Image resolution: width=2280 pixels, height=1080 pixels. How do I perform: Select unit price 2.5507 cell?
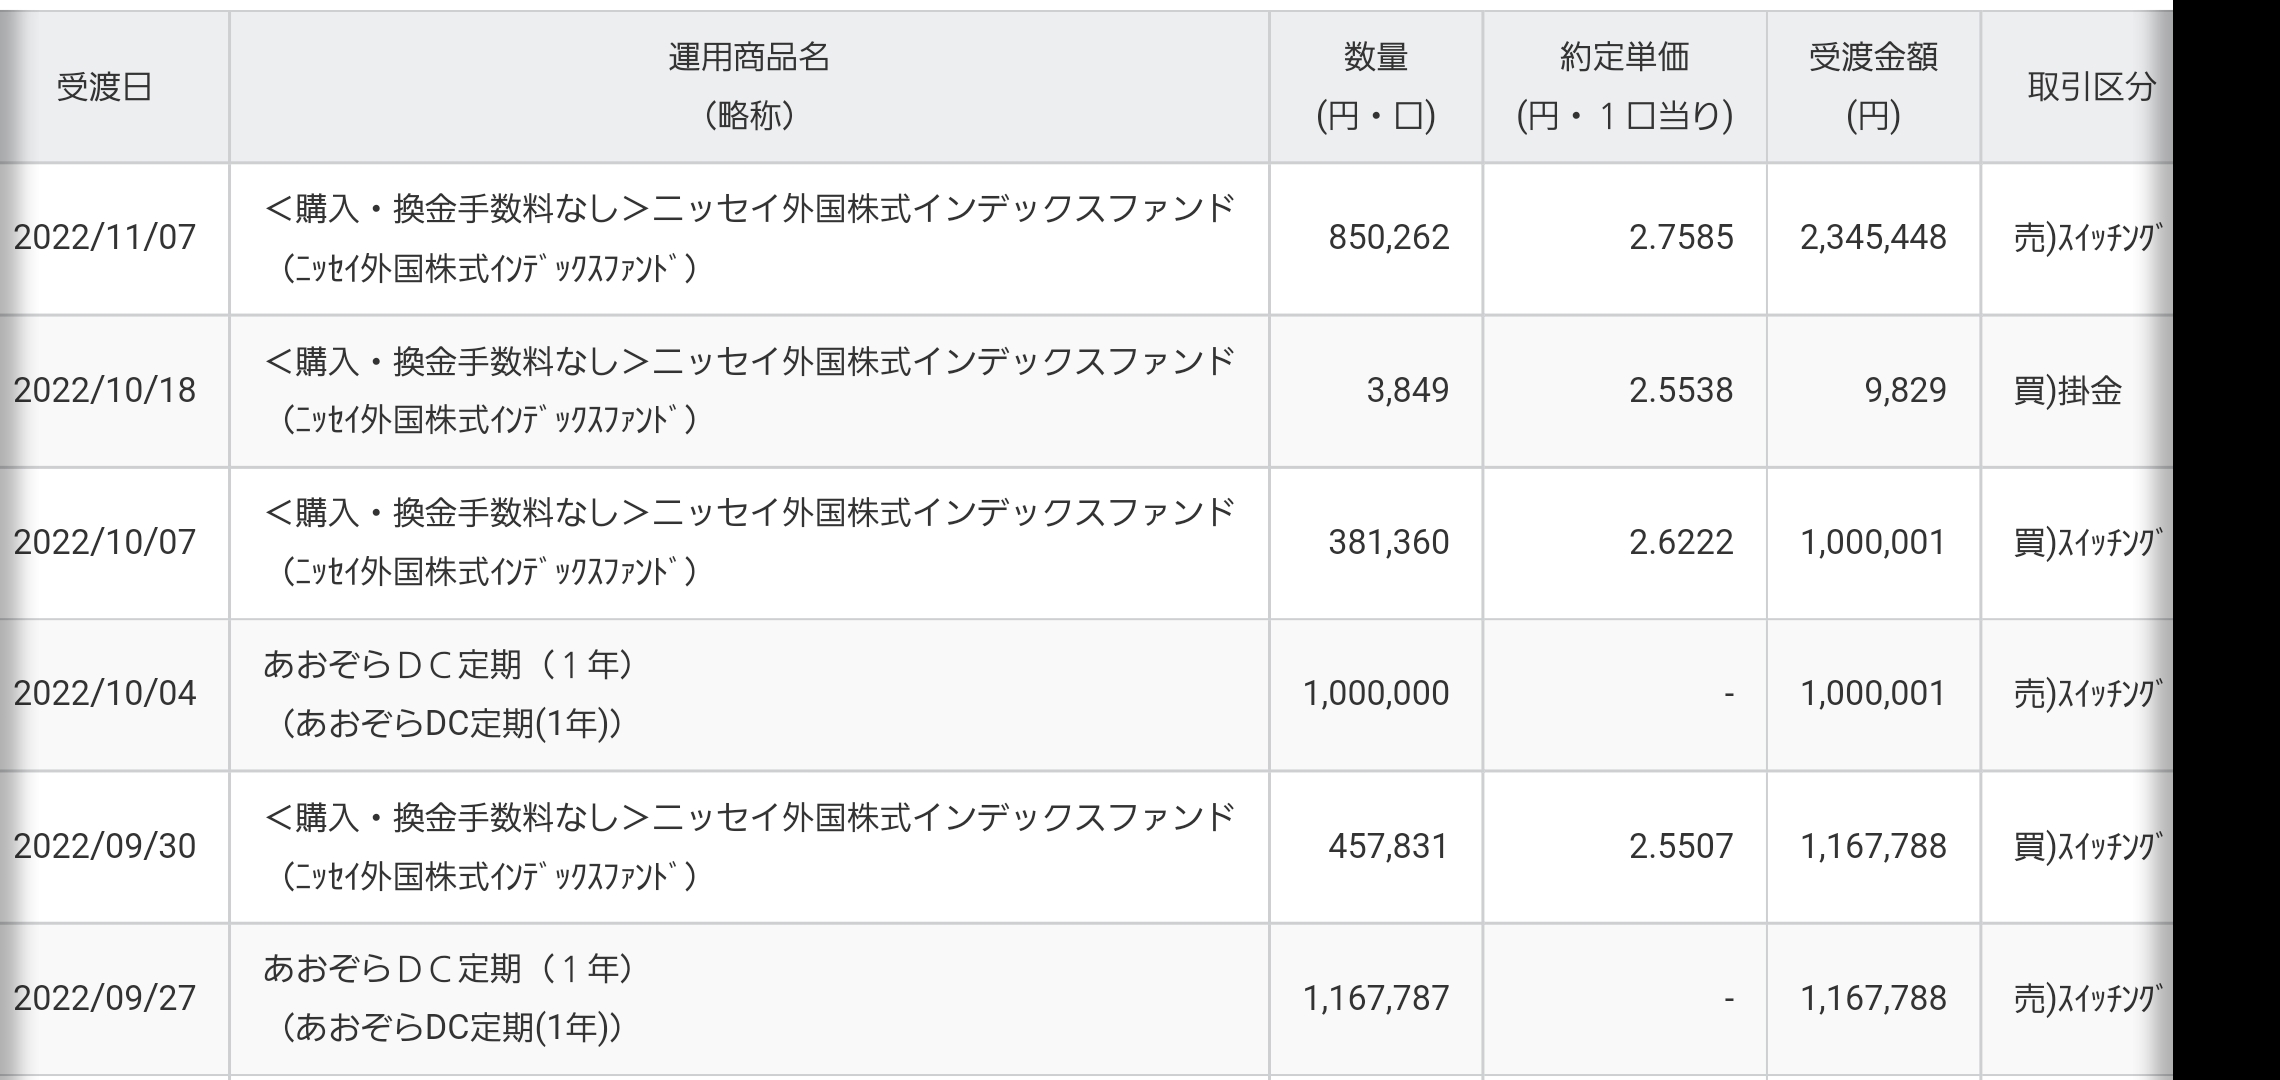(x=1625, y=846)
